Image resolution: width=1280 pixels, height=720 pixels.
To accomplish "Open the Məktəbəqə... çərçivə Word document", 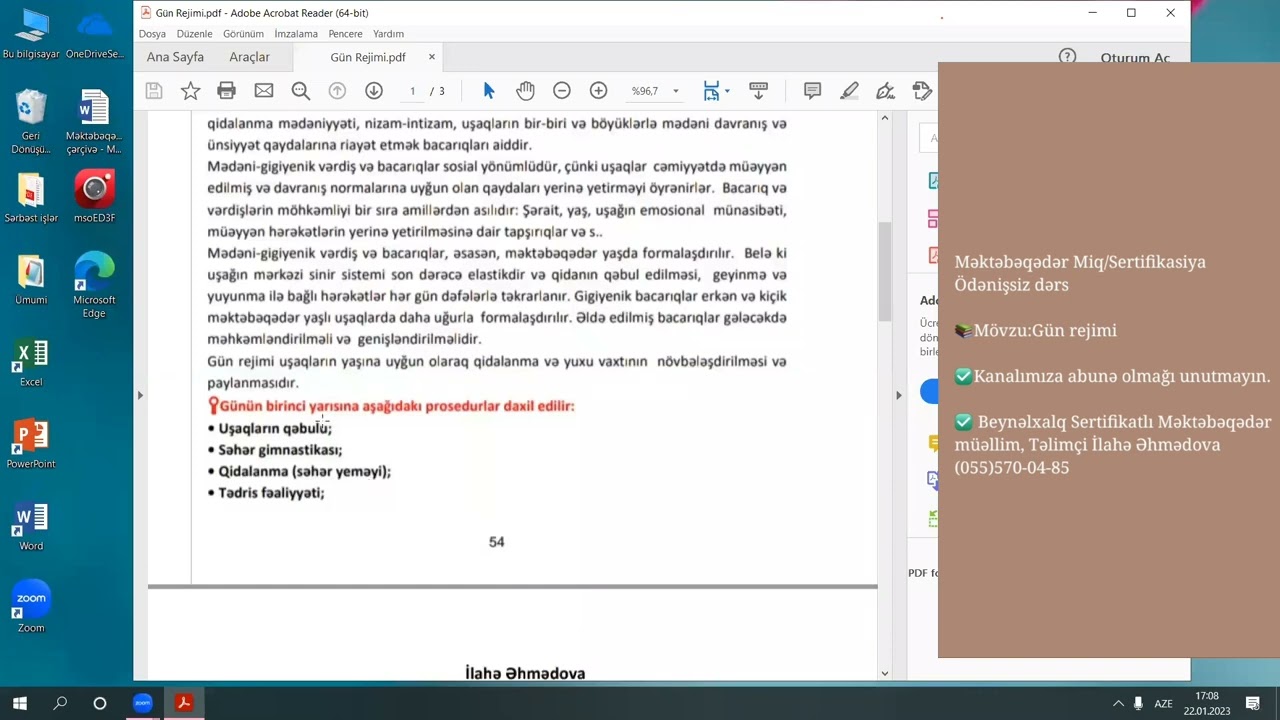I will point(94,122).
